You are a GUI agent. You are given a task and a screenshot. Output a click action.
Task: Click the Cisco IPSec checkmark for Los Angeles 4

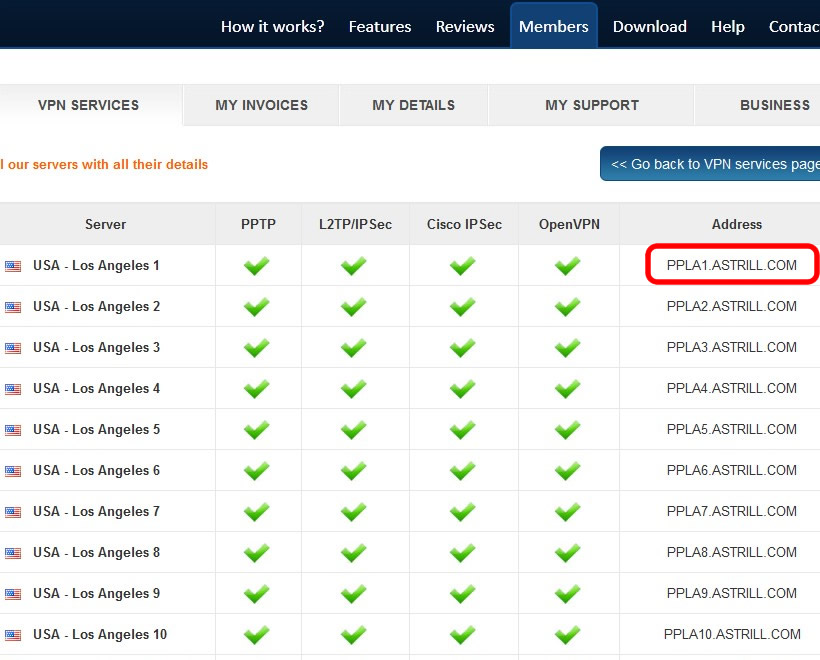(x=462, y=388)
